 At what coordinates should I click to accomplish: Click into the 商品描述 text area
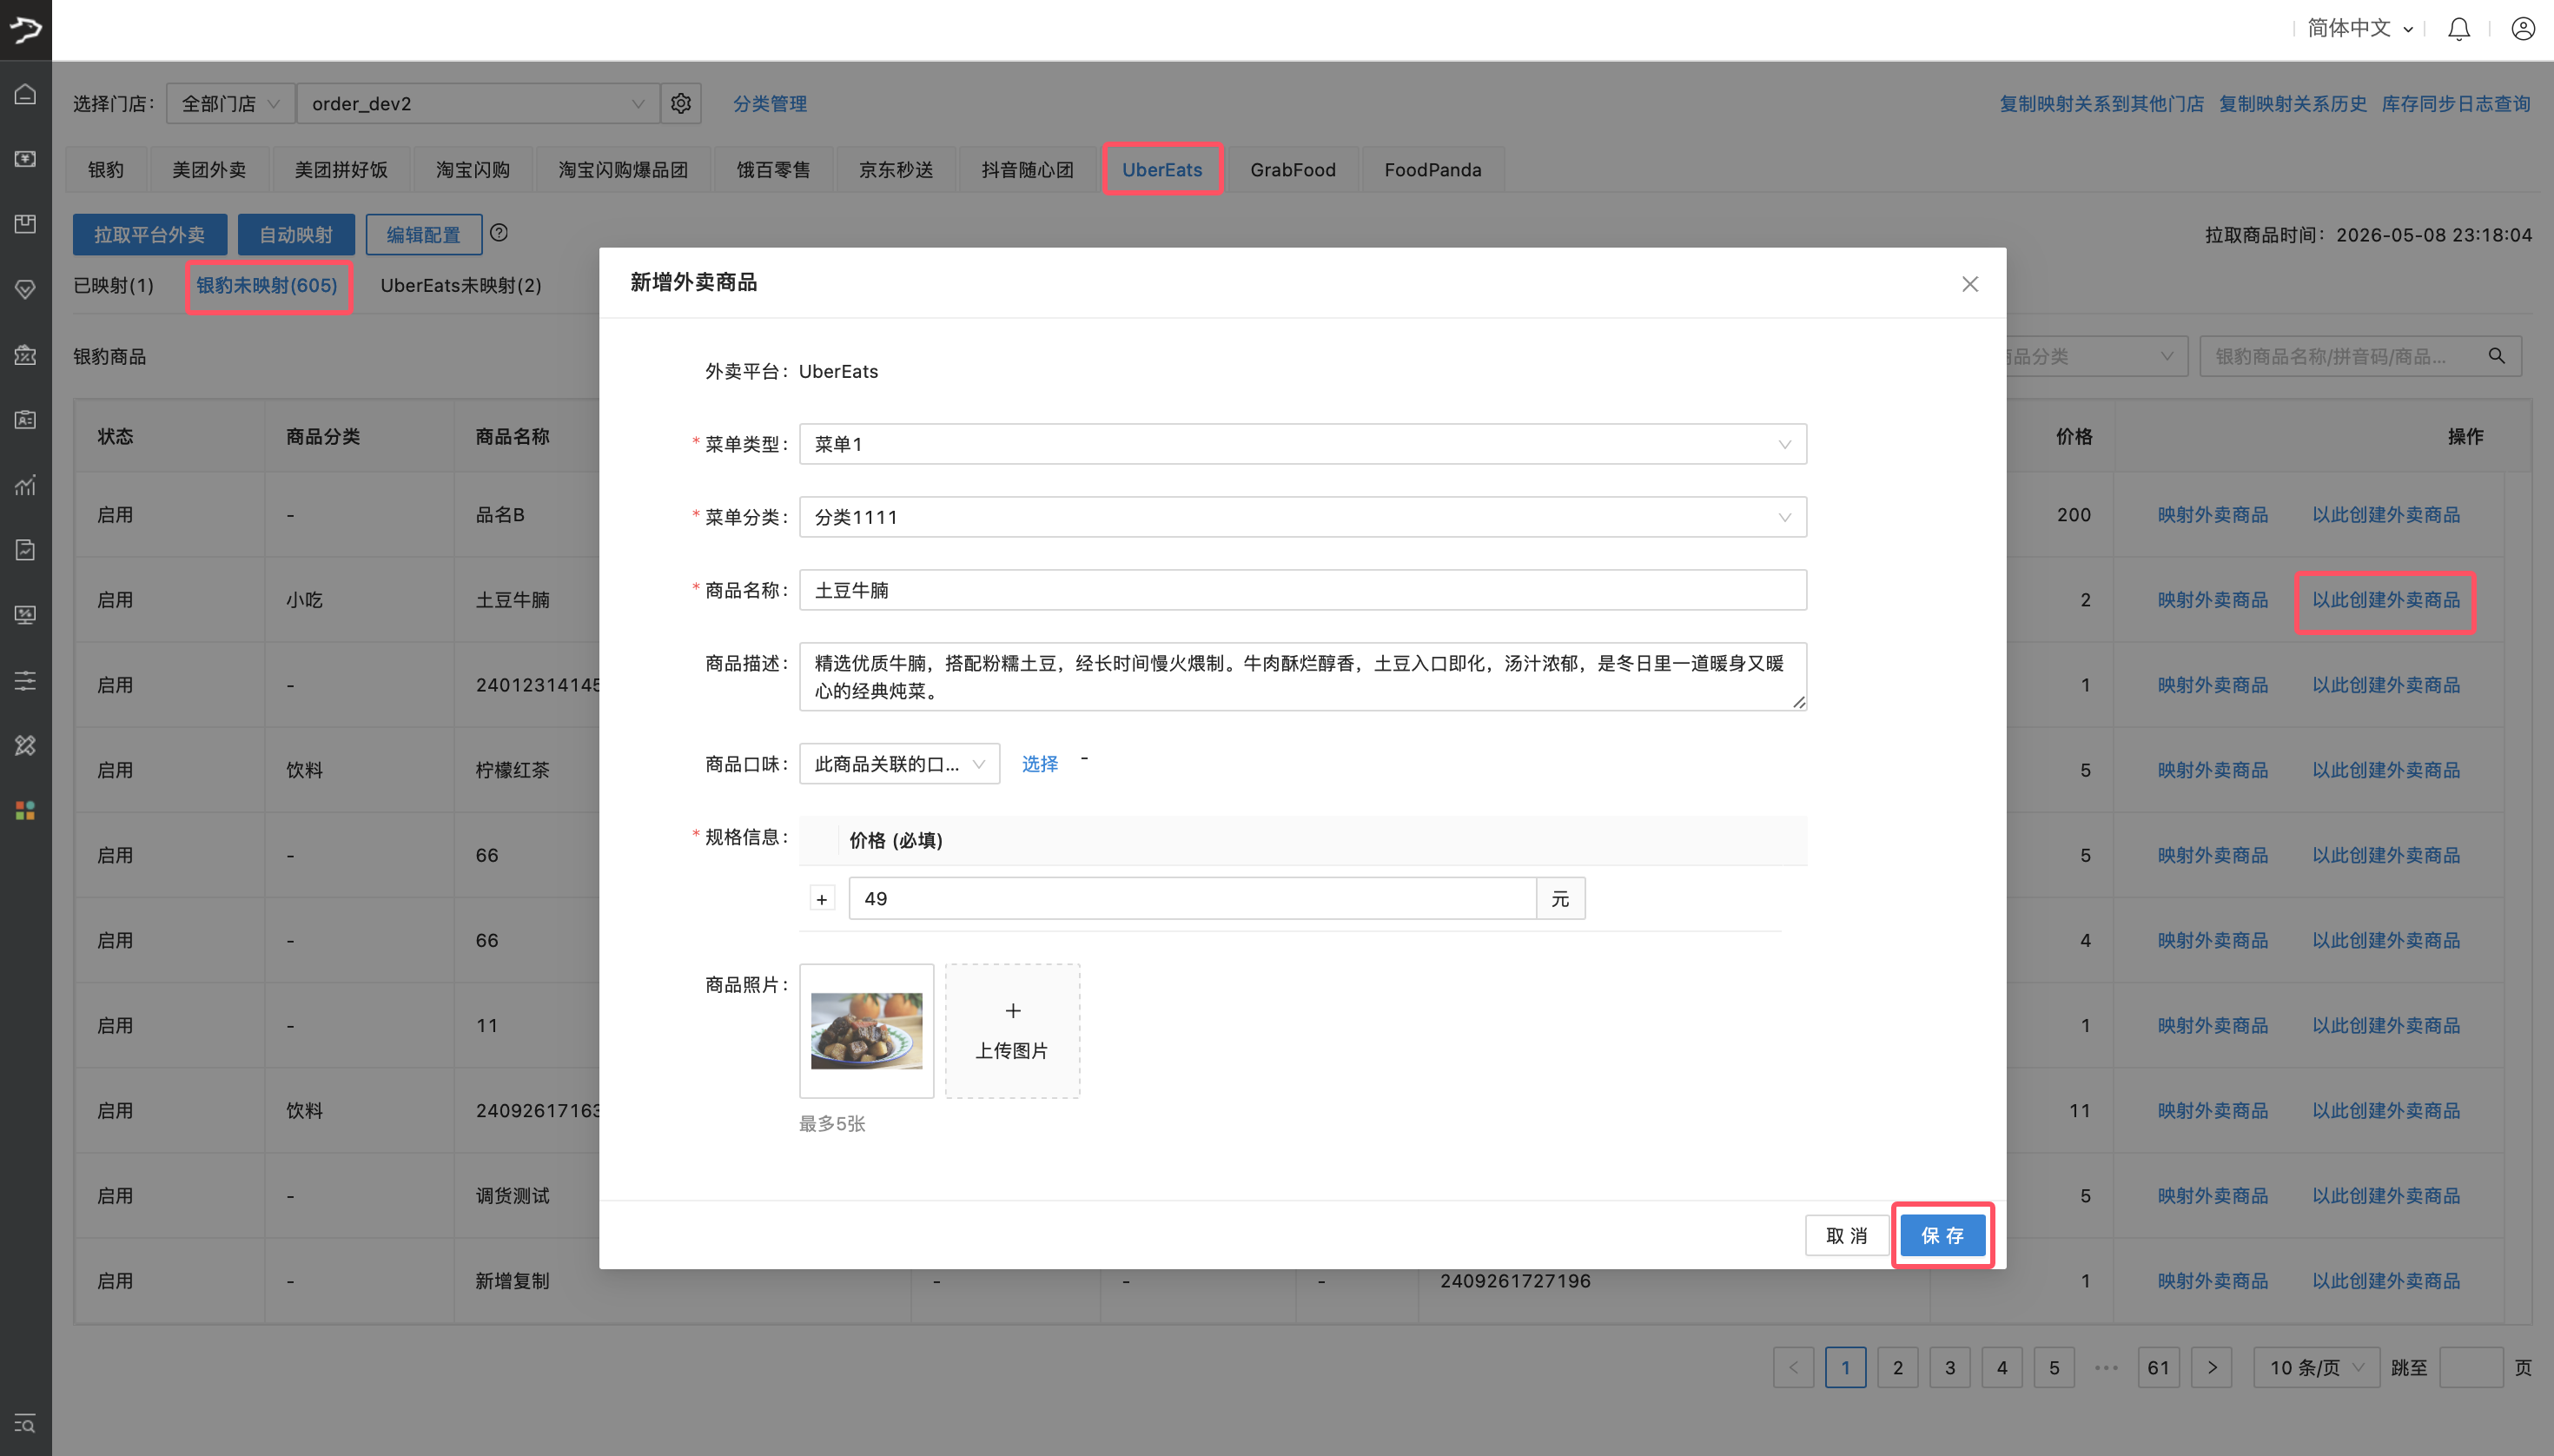click(x=1303, y=677)
